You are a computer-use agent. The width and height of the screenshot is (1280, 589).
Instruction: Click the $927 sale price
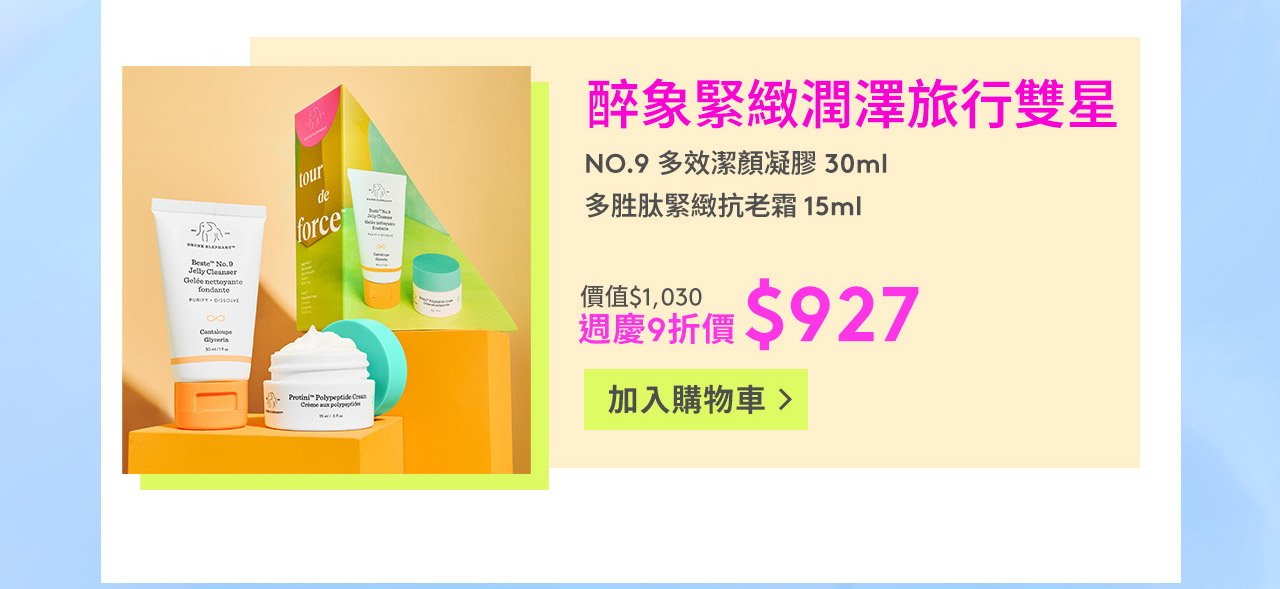coord(832,315)
